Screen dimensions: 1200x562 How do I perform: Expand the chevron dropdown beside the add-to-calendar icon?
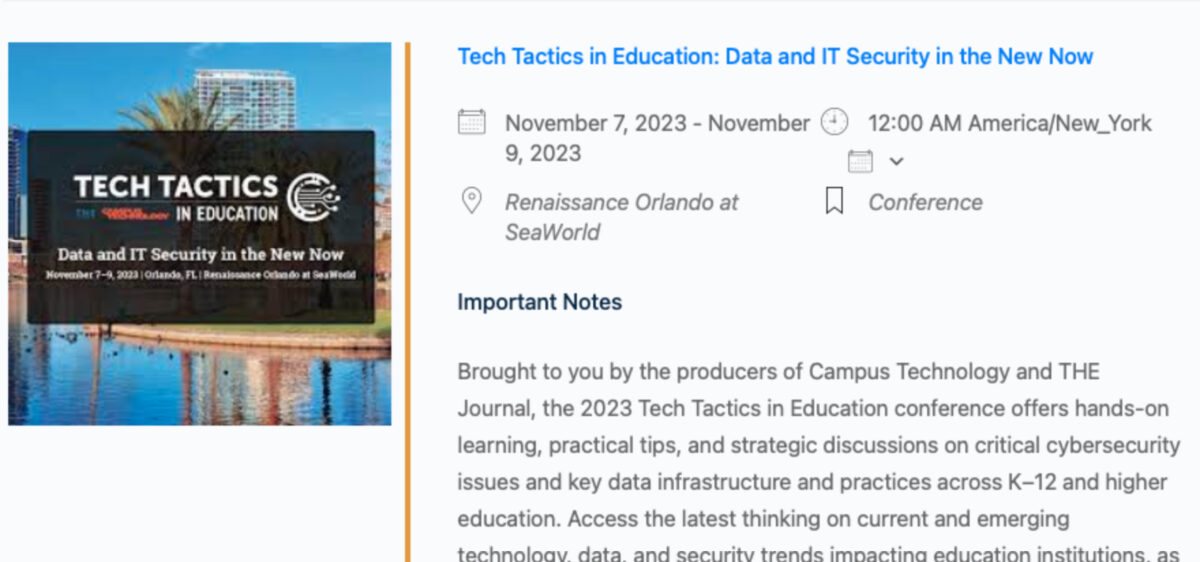[896, 161]
